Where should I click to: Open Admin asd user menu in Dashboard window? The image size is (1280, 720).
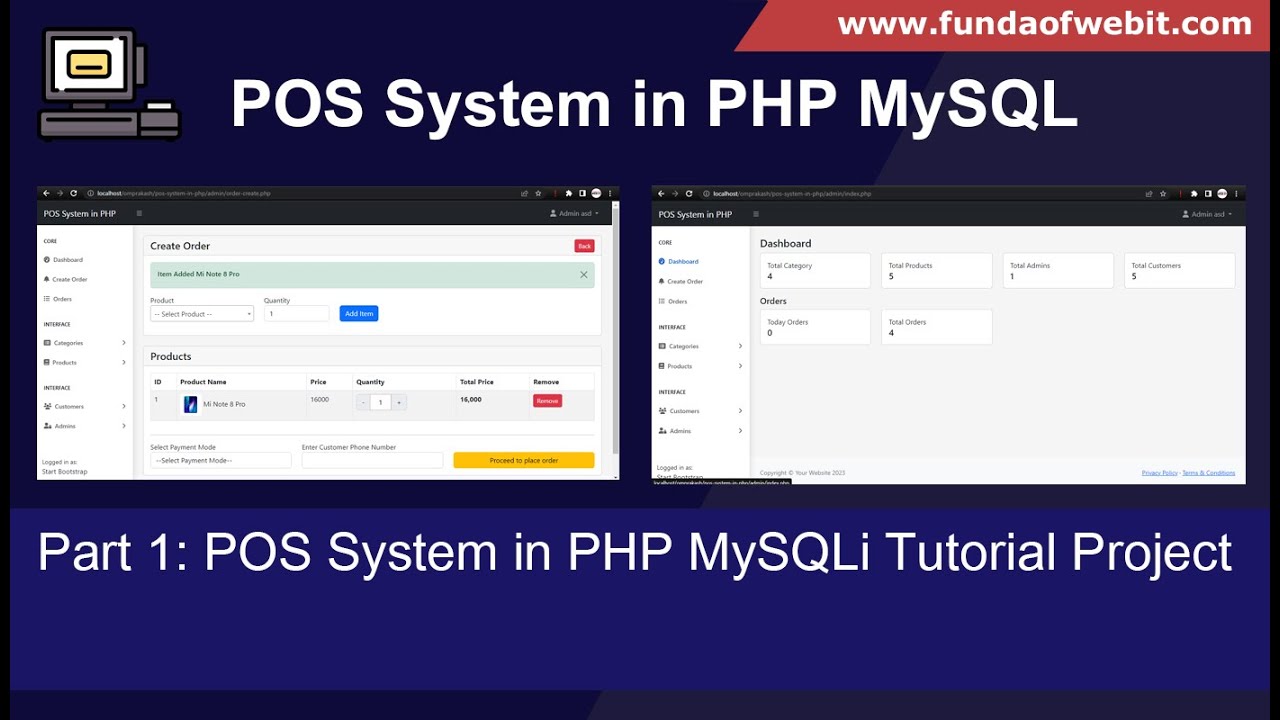click(x=1207, y=214)
